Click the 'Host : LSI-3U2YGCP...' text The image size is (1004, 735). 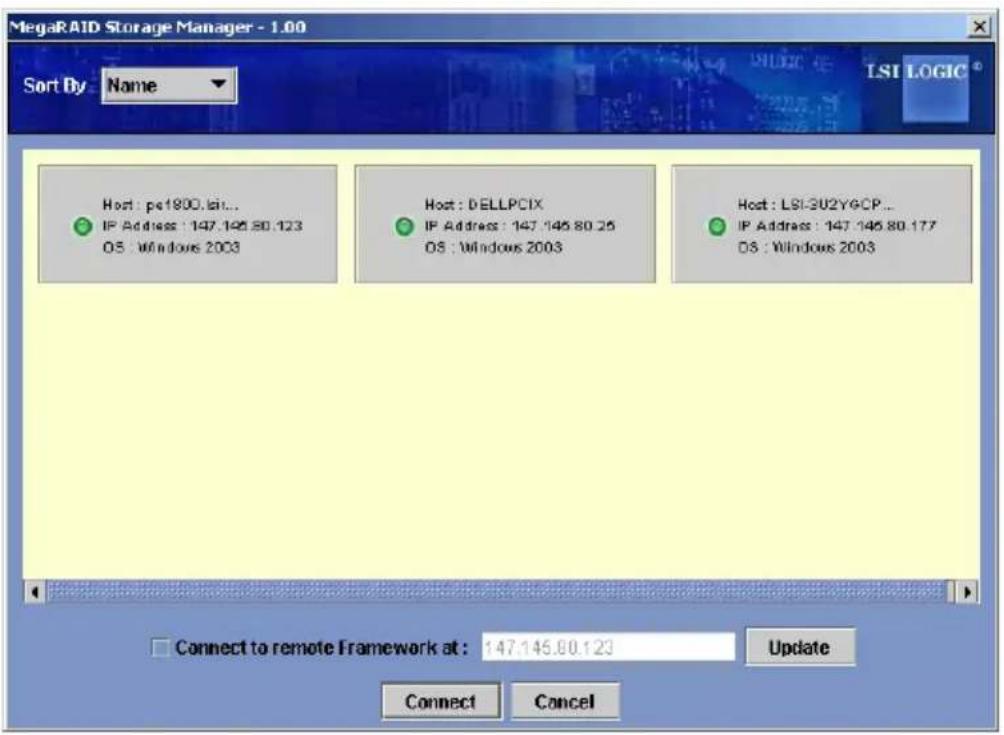(x=815, y=205)
